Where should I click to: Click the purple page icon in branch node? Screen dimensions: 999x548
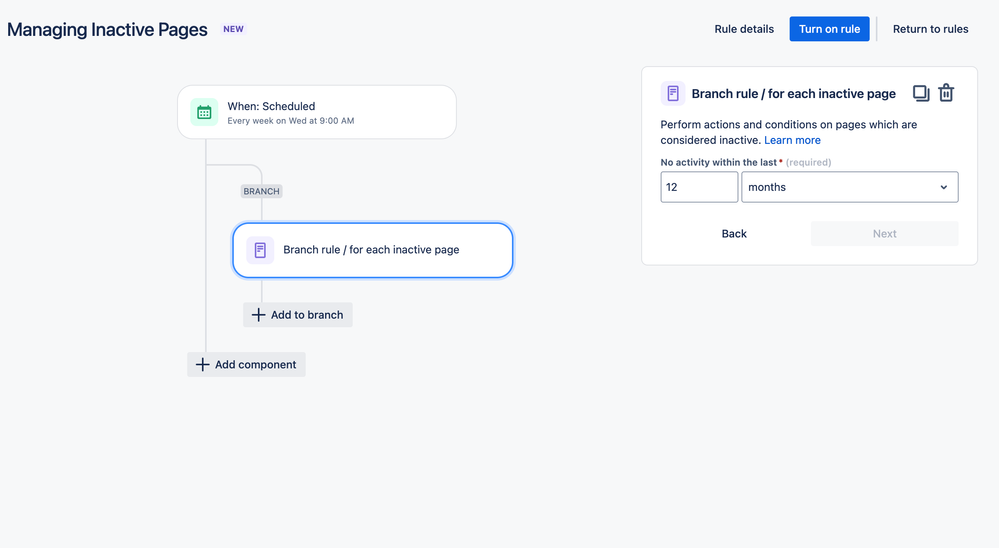pos(260,250)
